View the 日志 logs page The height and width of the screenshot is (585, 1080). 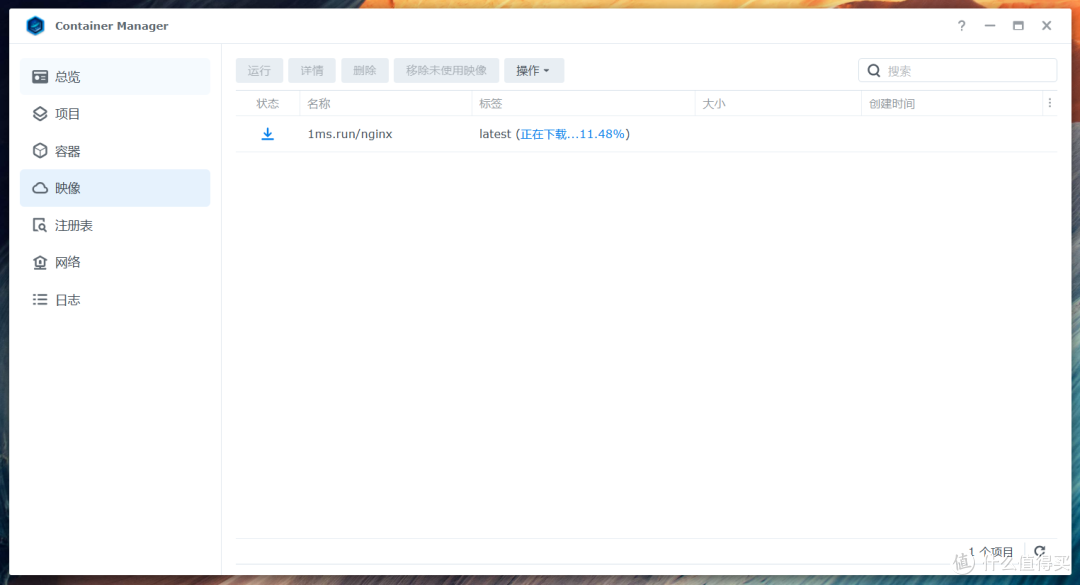[115, 300]
